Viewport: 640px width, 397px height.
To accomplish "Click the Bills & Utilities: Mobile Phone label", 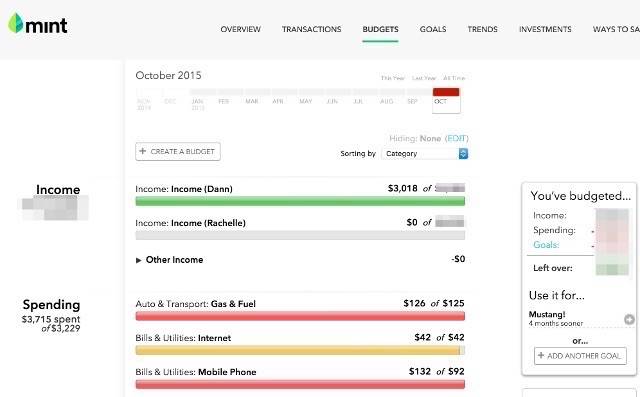I will click(x=196, y=372).
